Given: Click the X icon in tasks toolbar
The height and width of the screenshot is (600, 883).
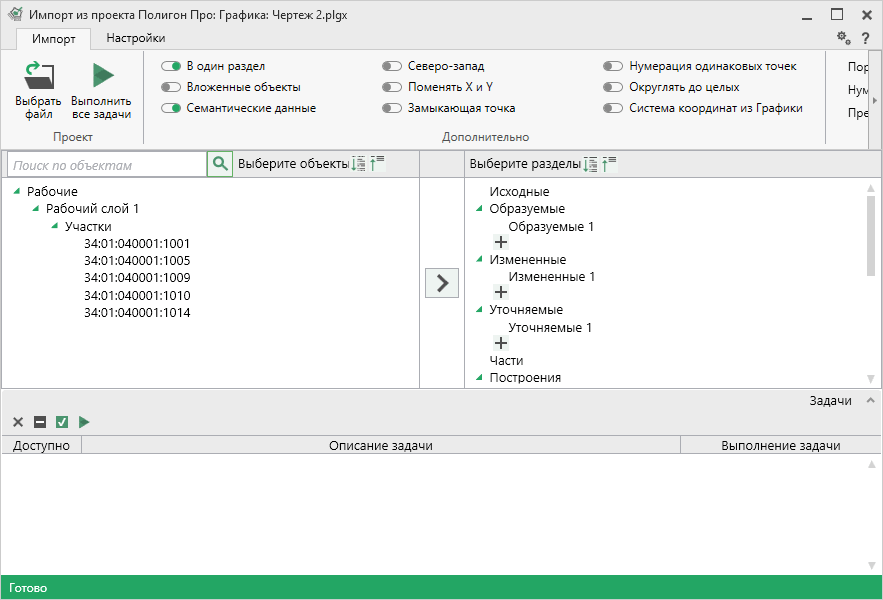Looking at the screenshot, I should 18,422.
